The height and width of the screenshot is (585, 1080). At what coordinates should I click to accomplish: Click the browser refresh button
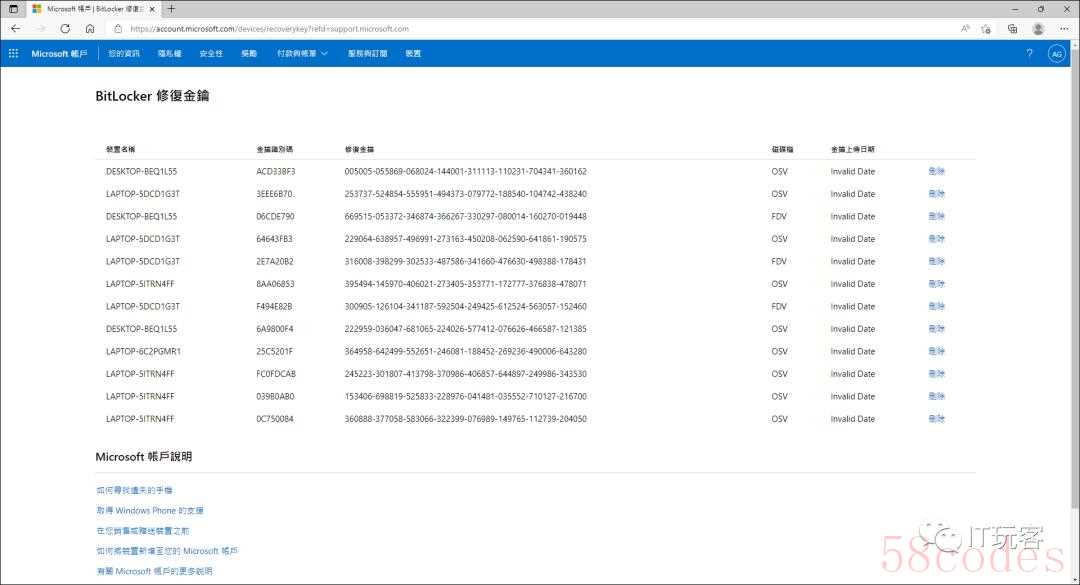pyautogui.click(x=65, y=29)
